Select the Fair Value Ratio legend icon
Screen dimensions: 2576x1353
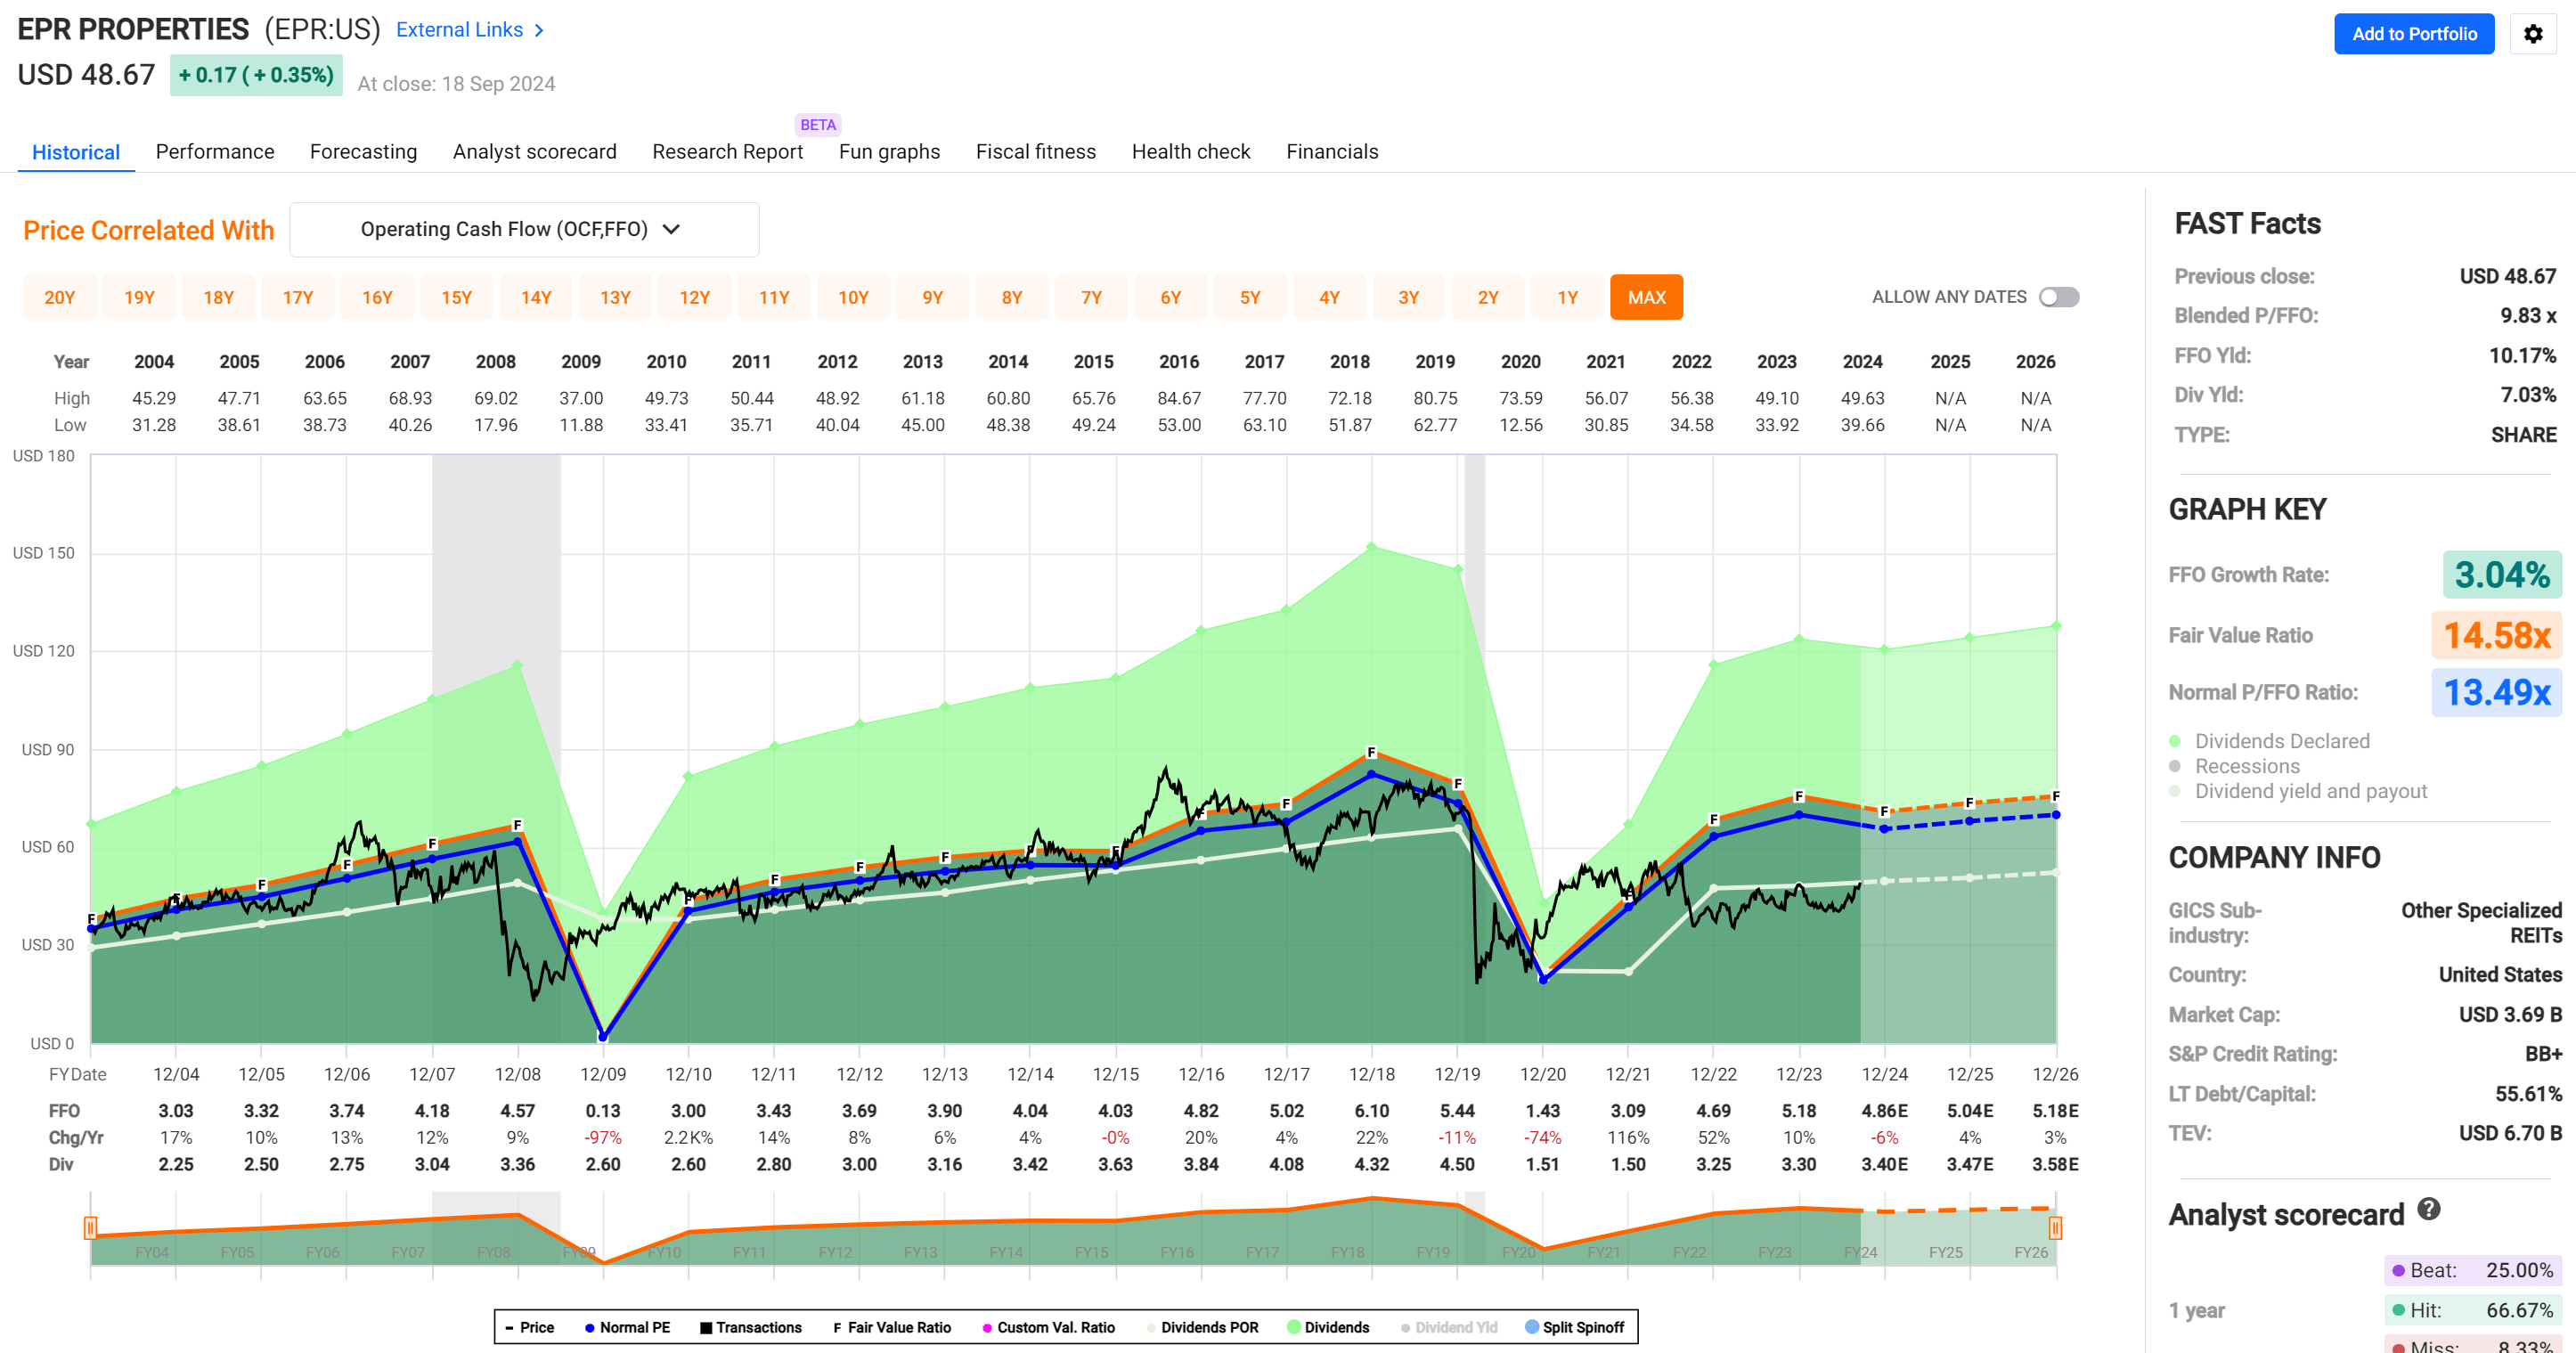click(x=838, y=1327)
